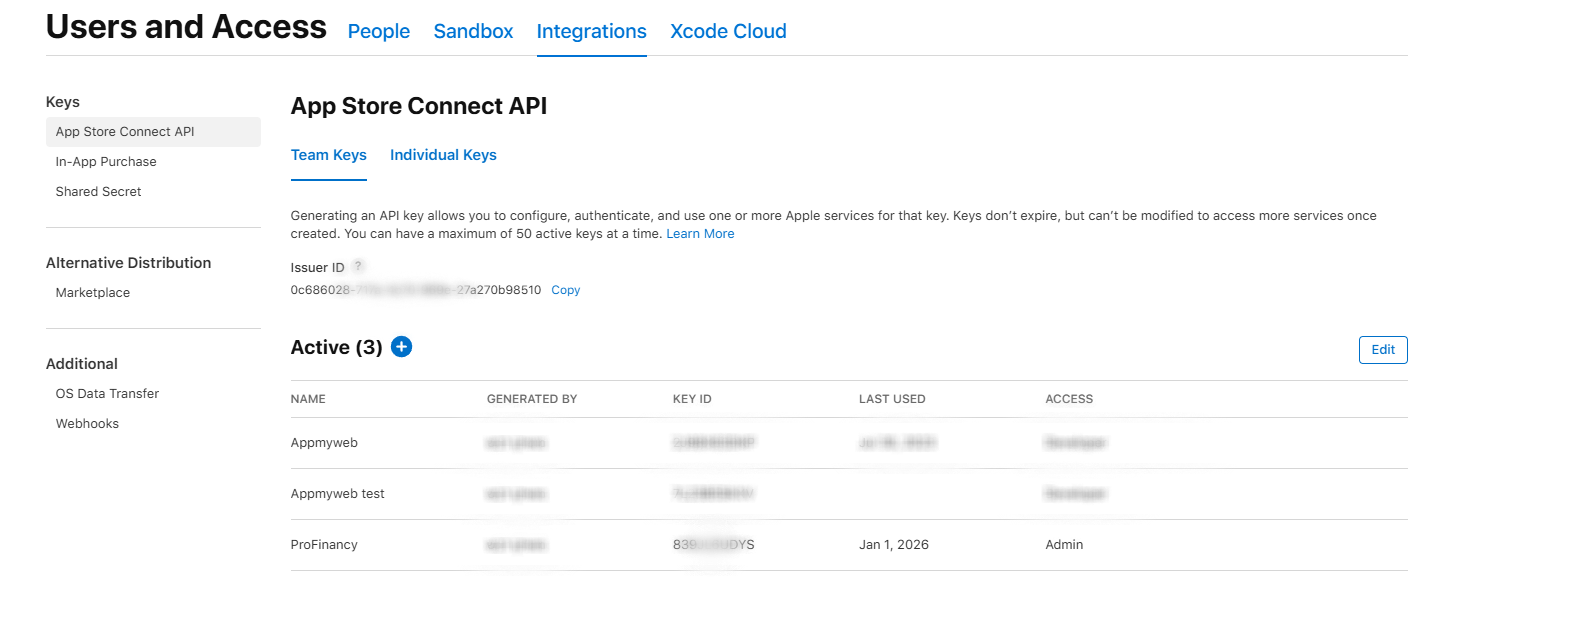Open Marketplace under Alternative Distribution
The image size is (1570, 626).
93,293
